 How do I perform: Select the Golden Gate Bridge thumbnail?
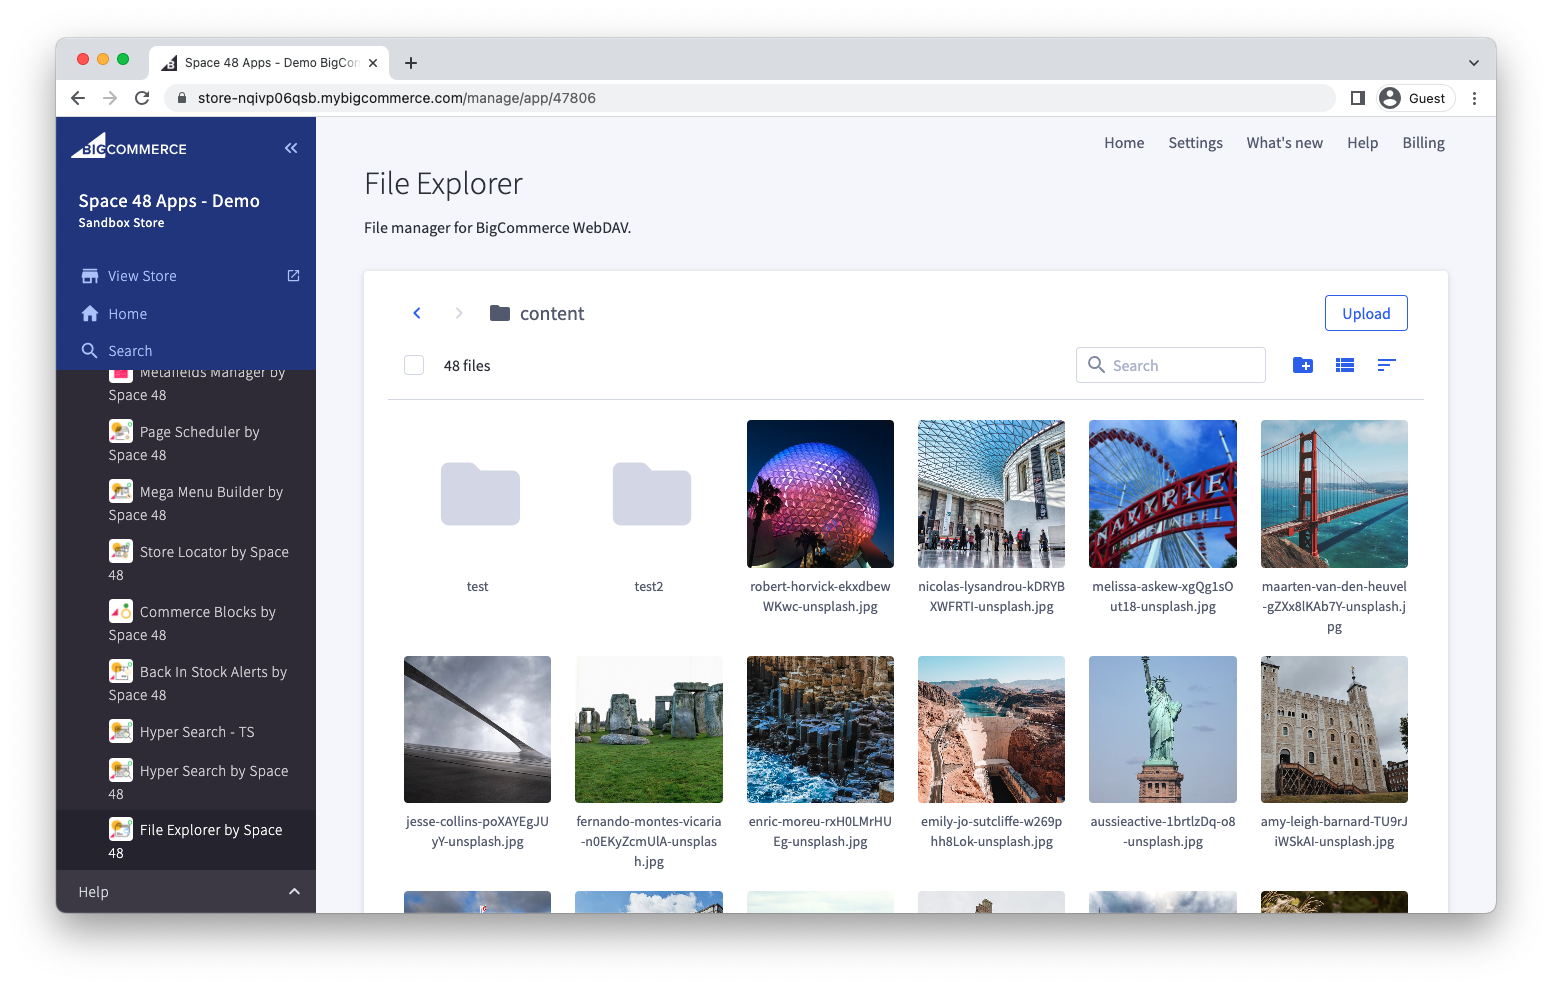point(1334,494)
